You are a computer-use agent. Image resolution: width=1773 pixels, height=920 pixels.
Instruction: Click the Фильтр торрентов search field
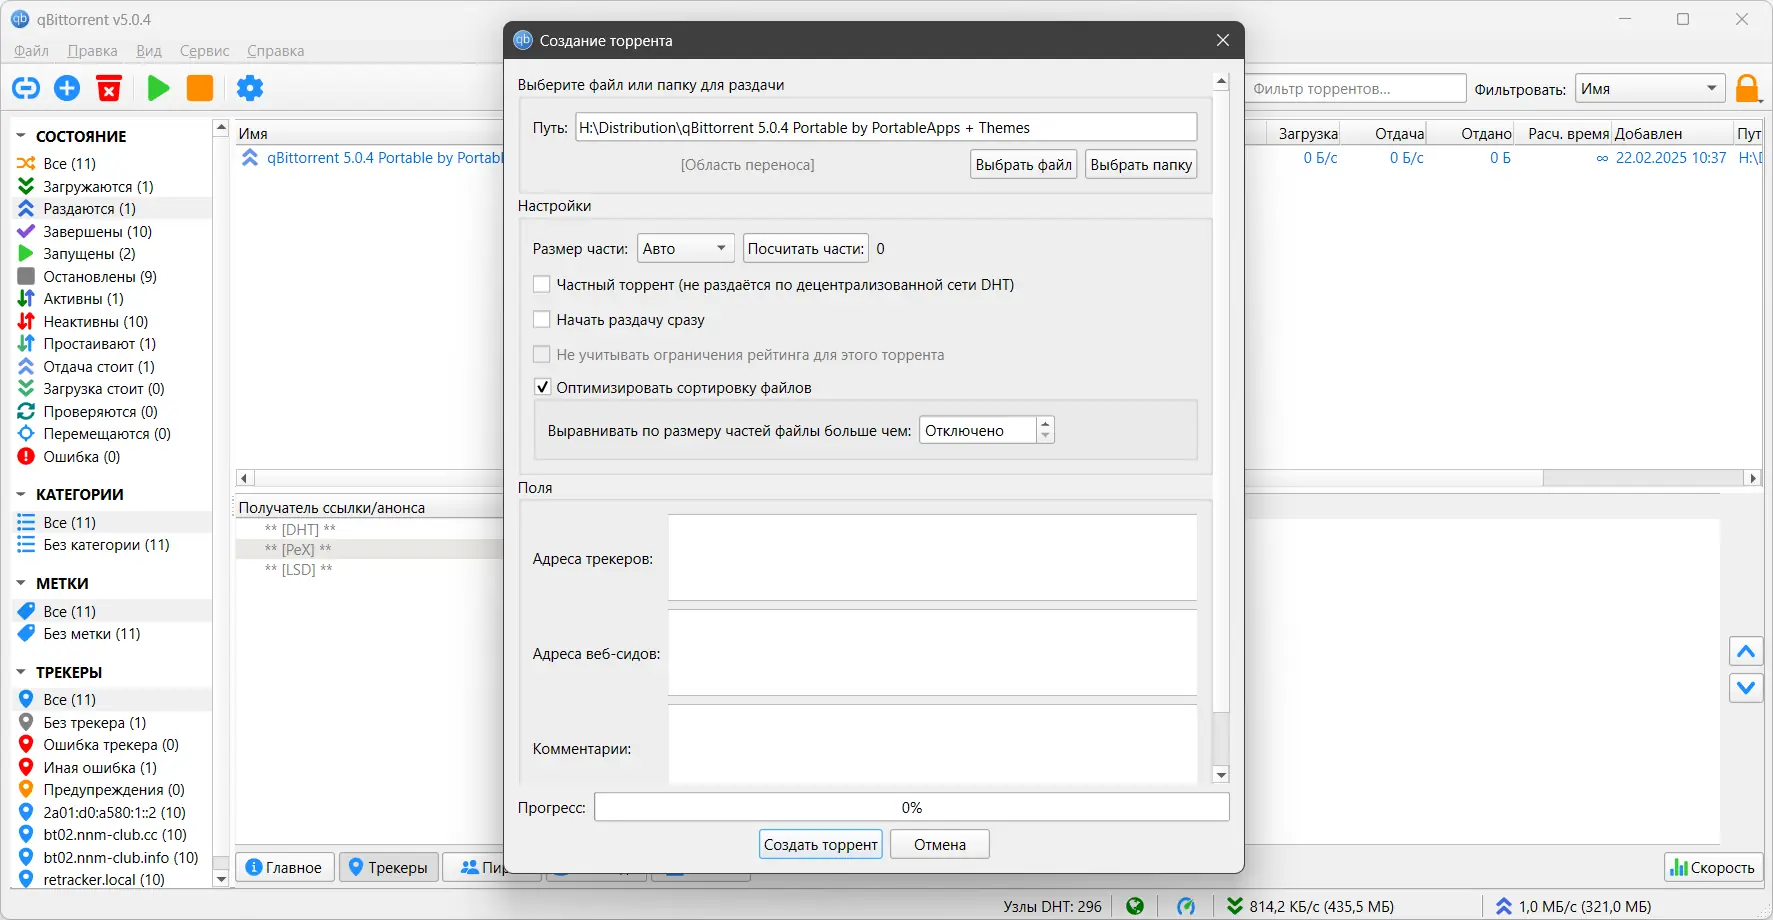point(1357,89)
